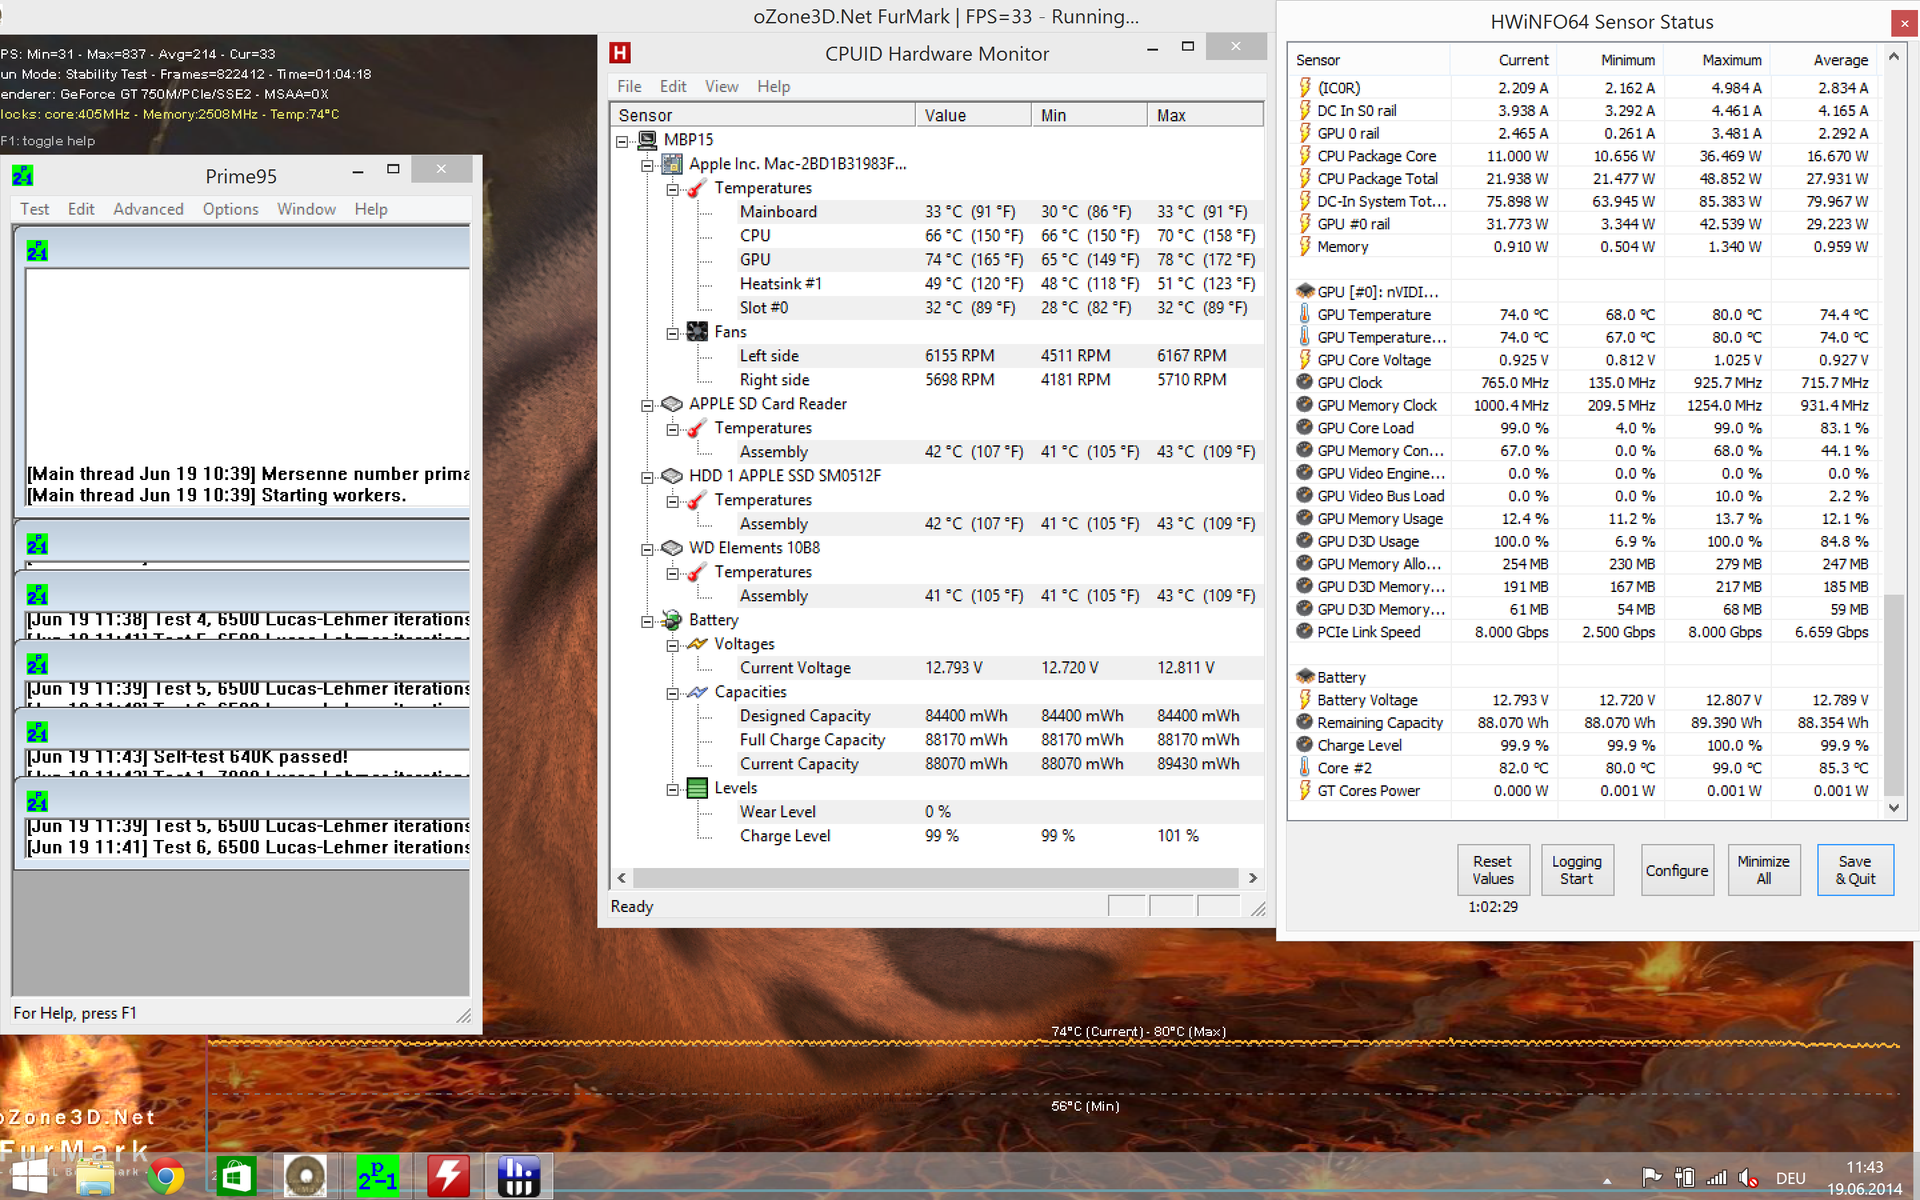
Task: Collapse the MBP15 tree node
Action: pos(622,141)
